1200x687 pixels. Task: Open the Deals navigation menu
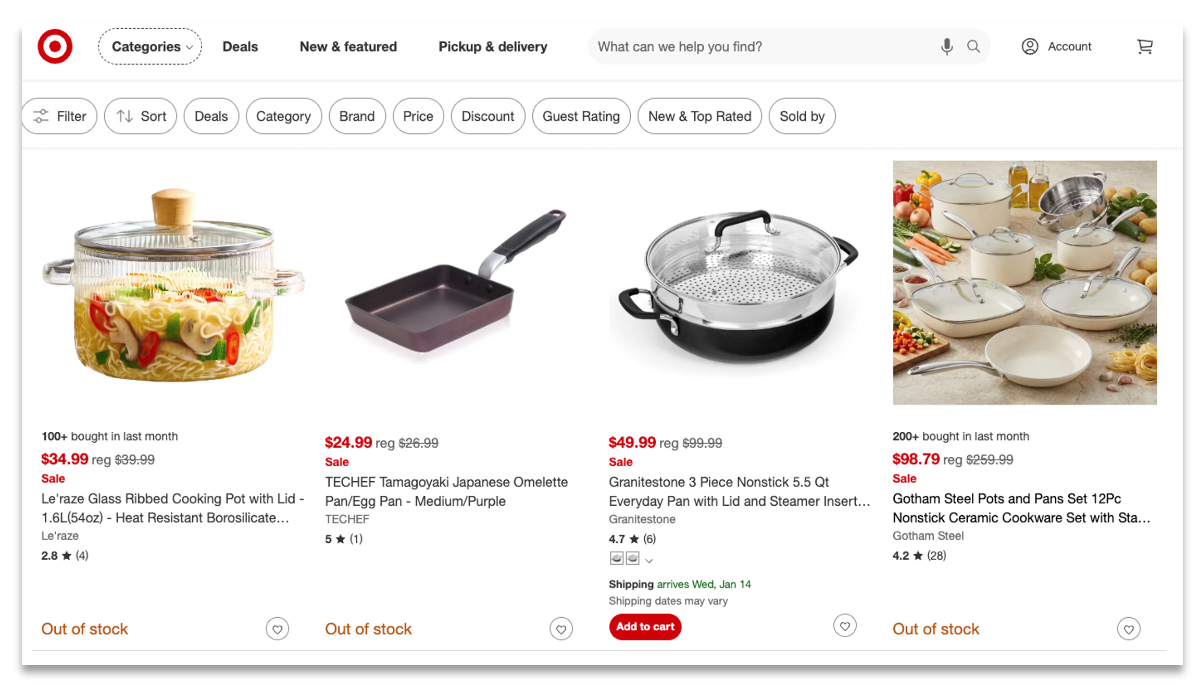[240, 47]
